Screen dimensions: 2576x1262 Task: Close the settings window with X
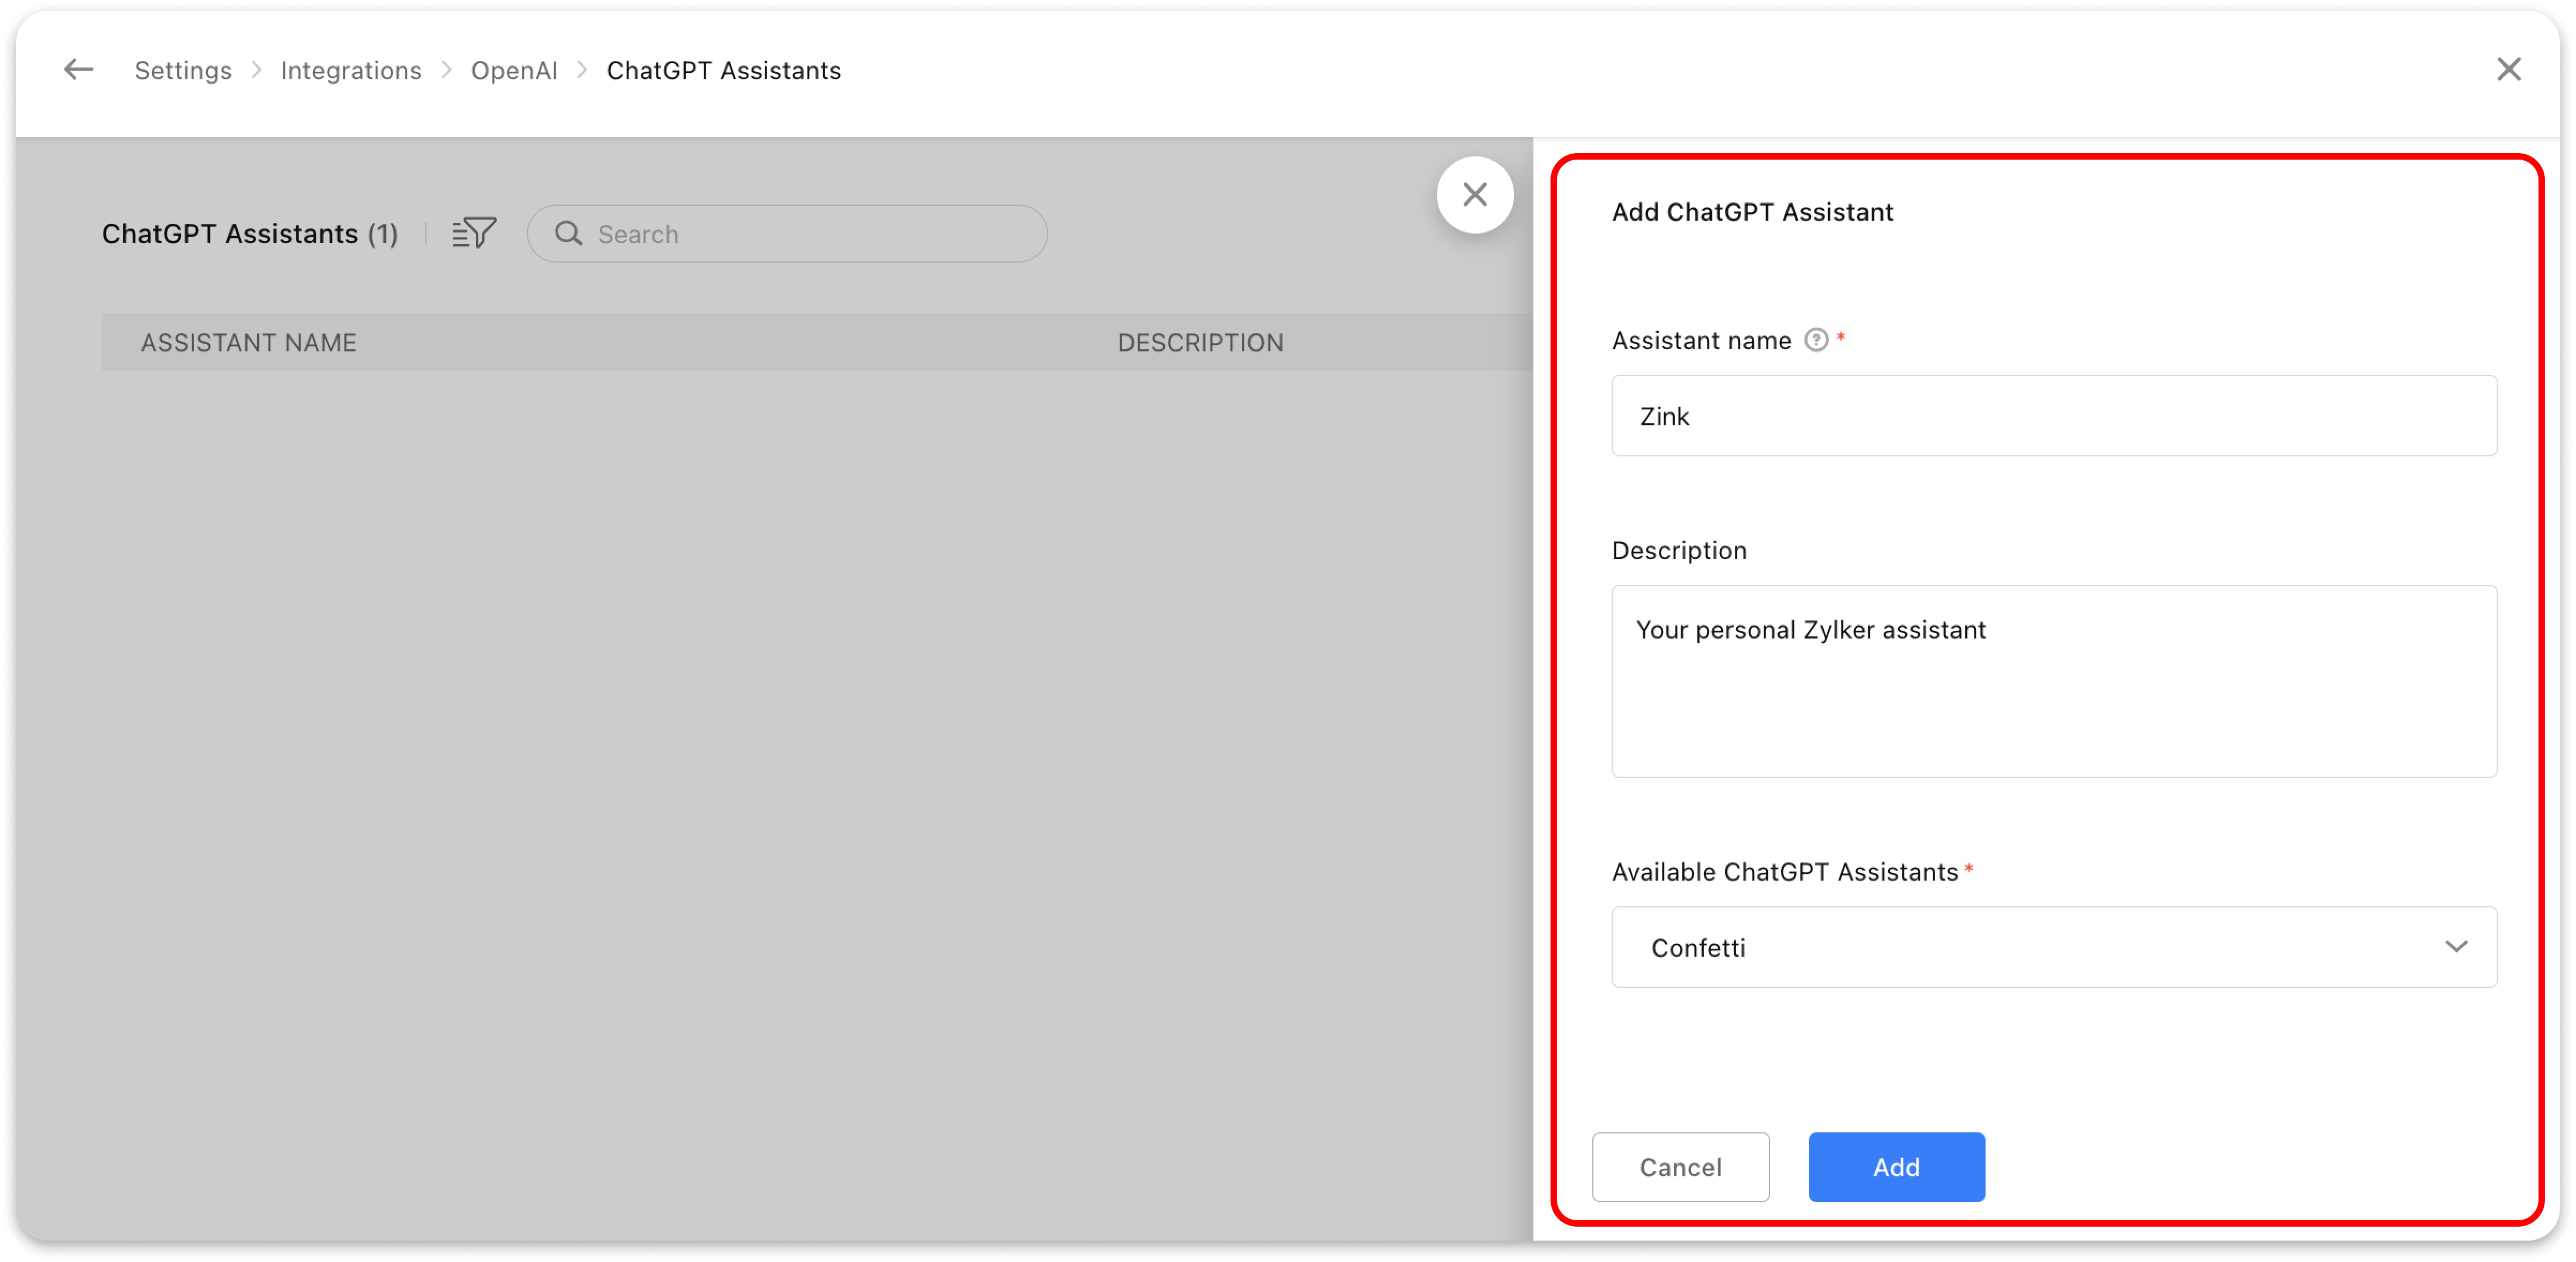pos(2508,70)
